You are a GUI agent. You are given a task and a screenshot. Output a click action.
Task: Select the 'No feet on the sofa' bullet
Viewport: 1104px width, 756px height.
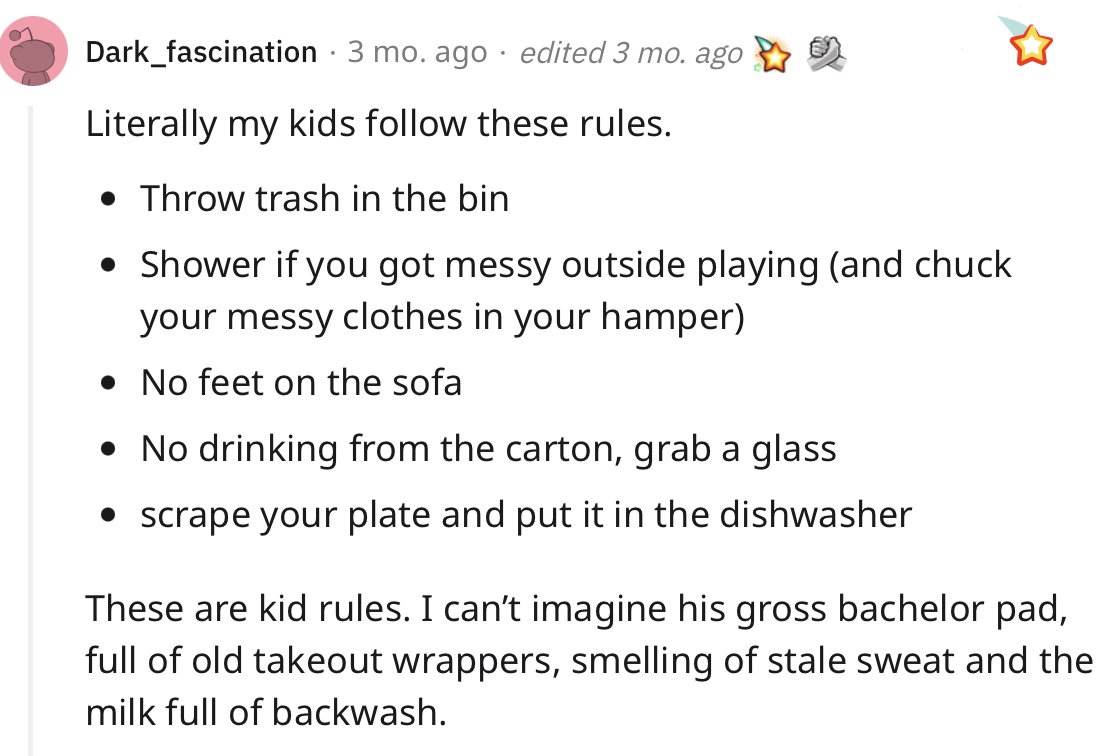[x=301, y=383]
